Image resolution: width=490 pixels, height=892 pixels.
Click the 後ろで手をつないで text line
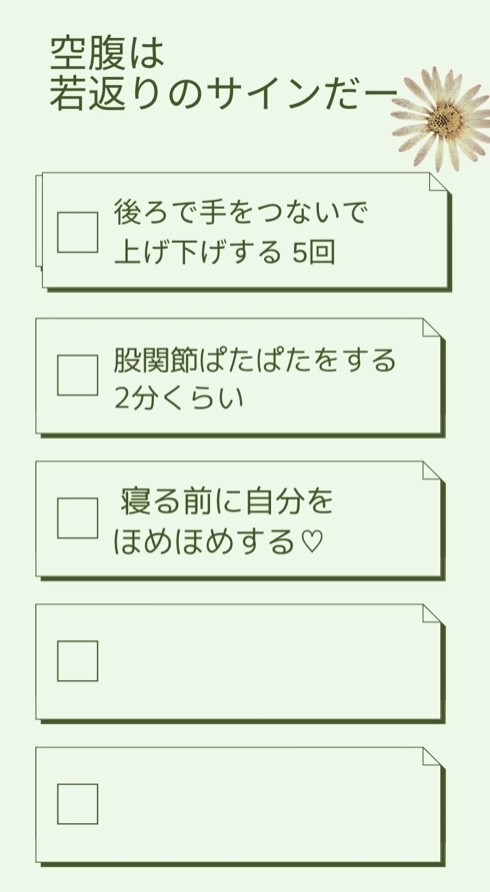241,212
